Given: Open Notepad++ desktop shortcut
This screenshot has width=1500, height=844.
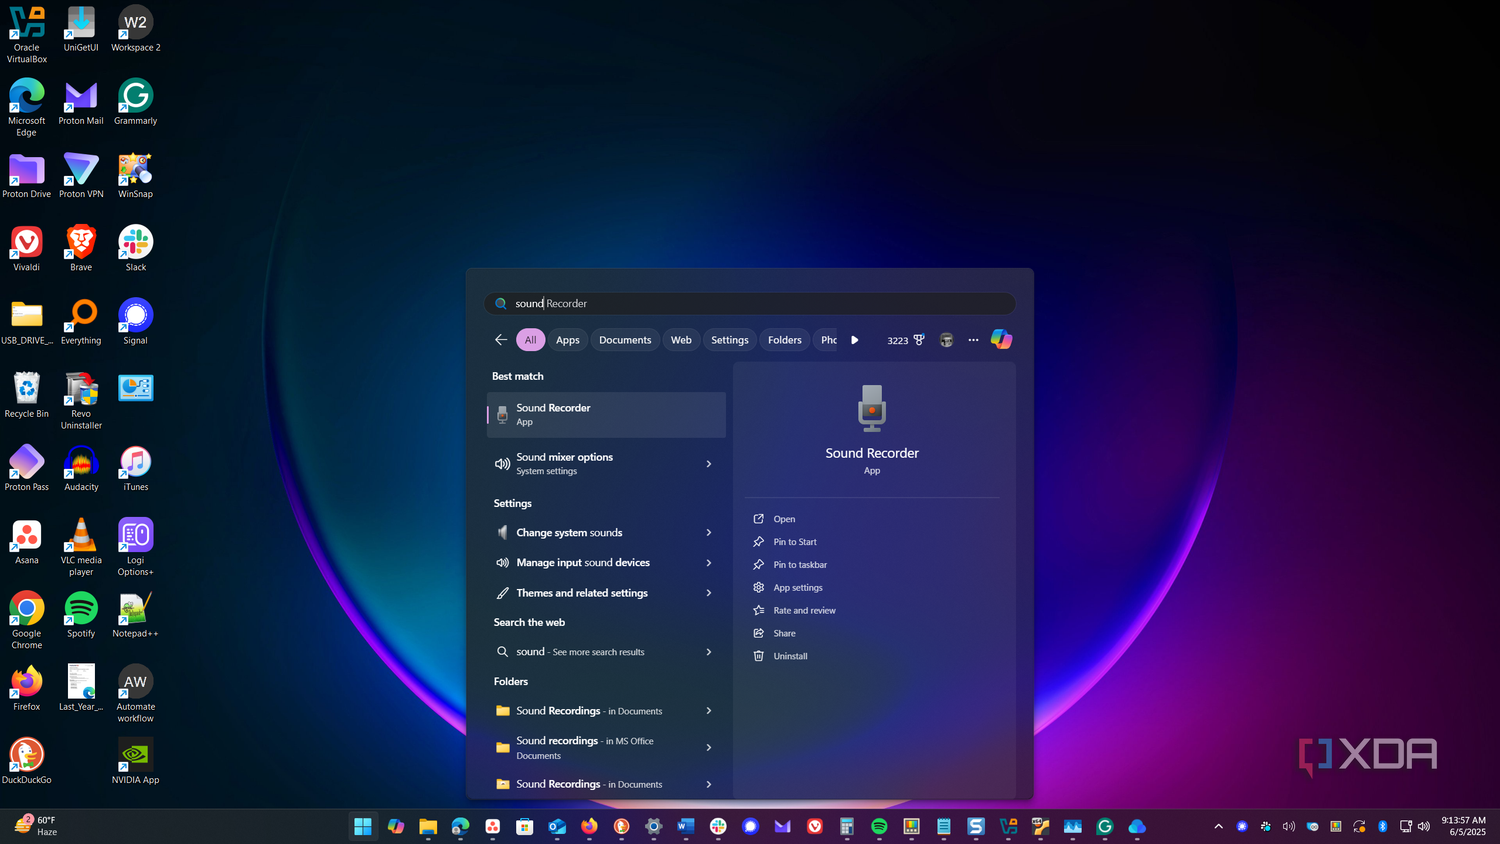Looking at the screenshot, I should (x=135, y=615).
